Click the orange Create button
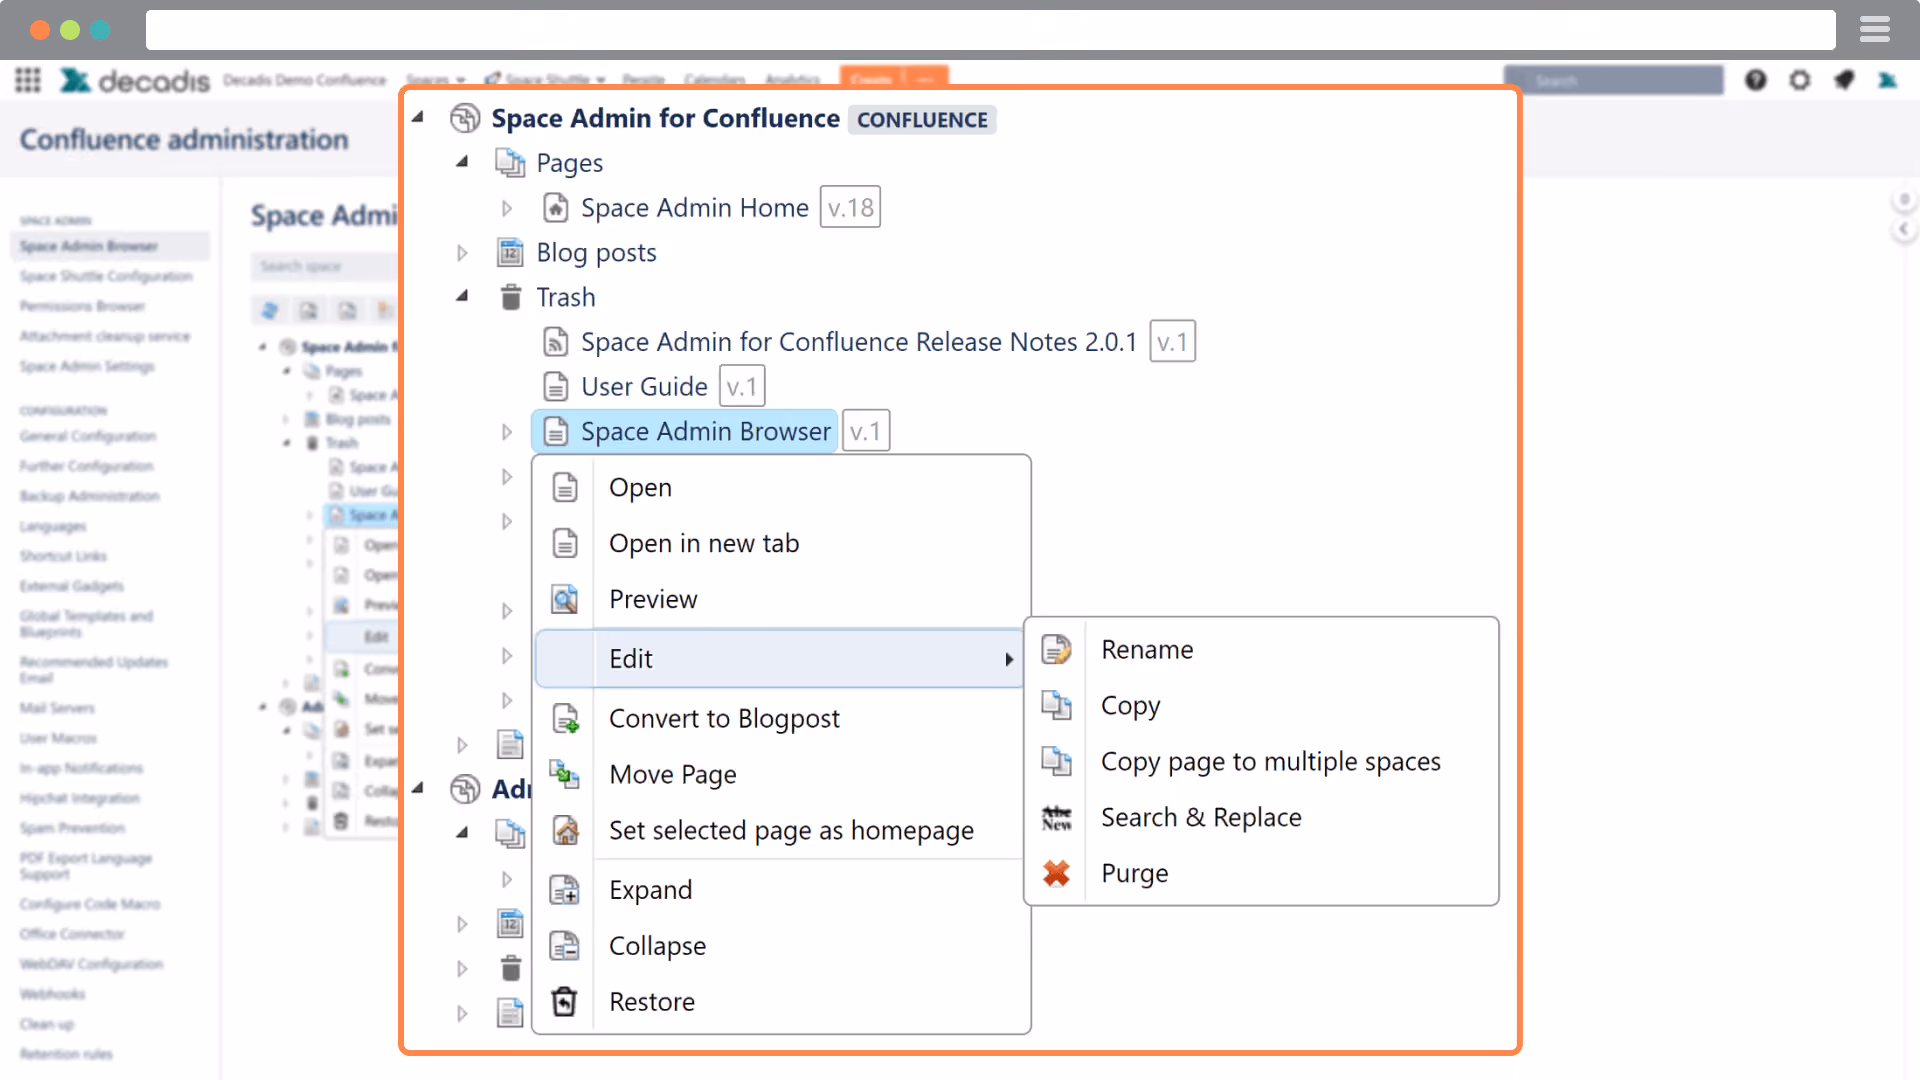Viewport: 1920px width, 1080px height. coord(871,79)
